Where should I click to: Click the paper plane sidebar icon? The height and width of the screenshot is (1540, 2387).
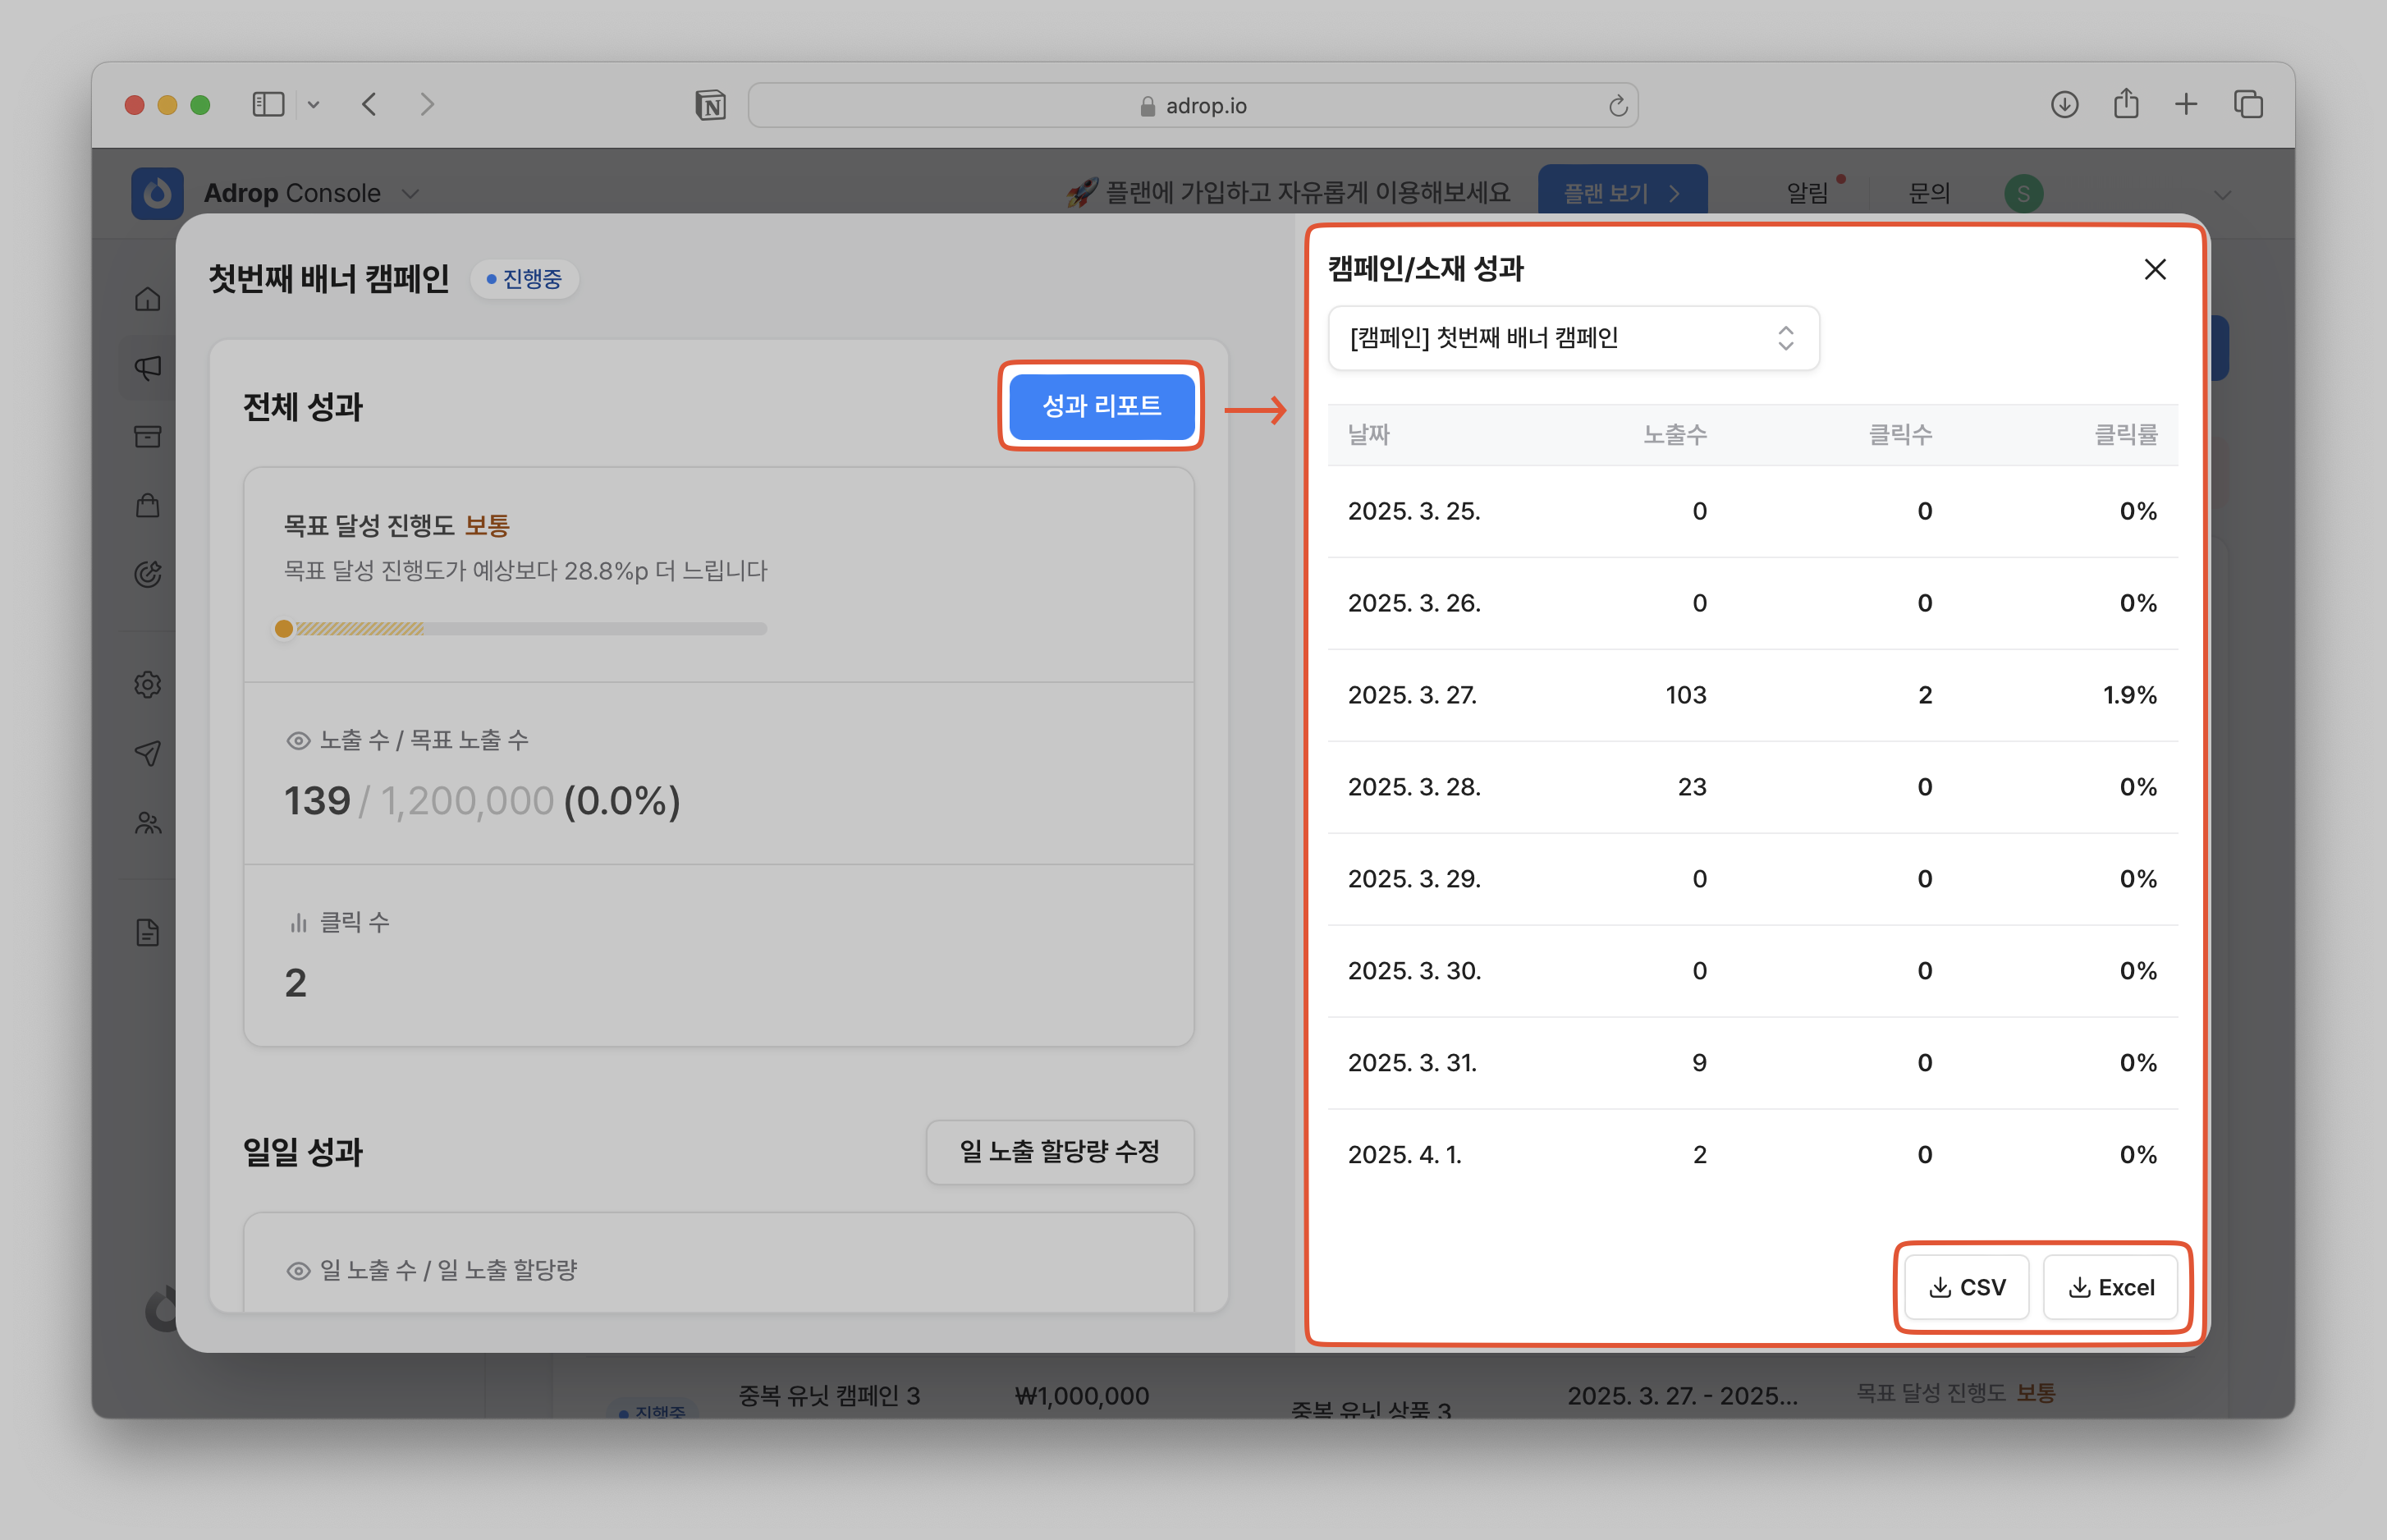pos(148,753)
